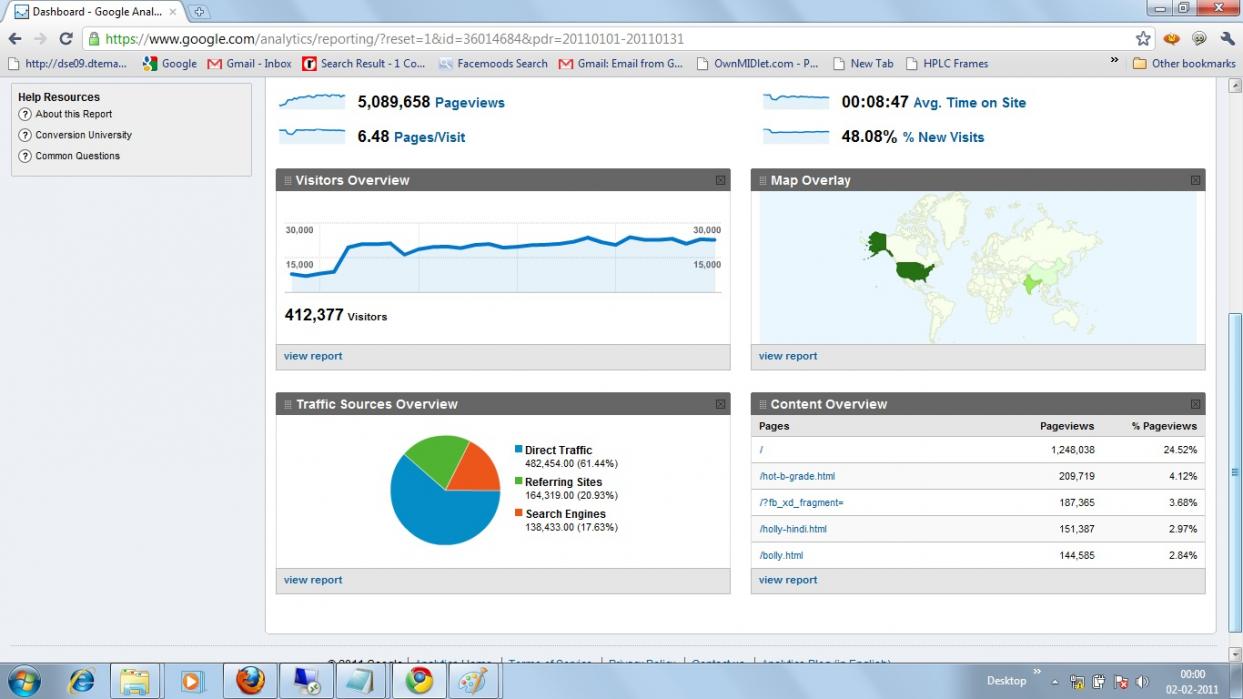This screenshot has height=699, width=1243.
Task: Open the OwnMIDlet.com bookmark
Action: point(756,63)
